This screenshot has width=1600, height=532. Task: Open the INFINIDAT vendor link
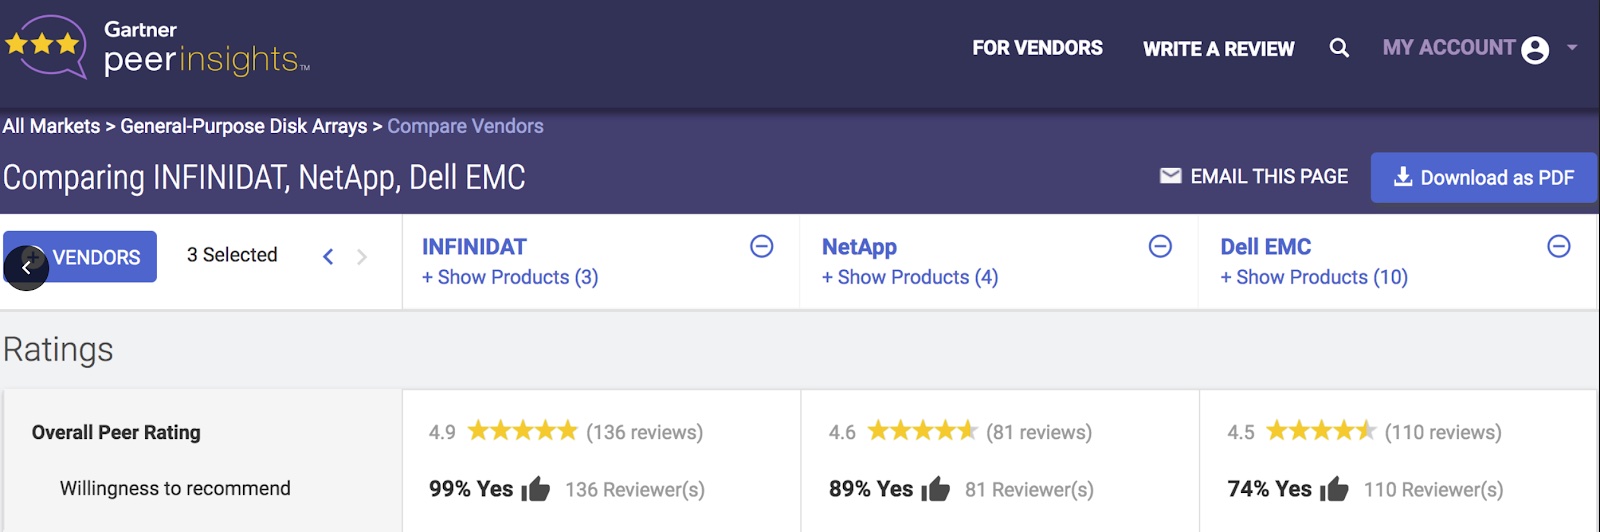[474, 247]
